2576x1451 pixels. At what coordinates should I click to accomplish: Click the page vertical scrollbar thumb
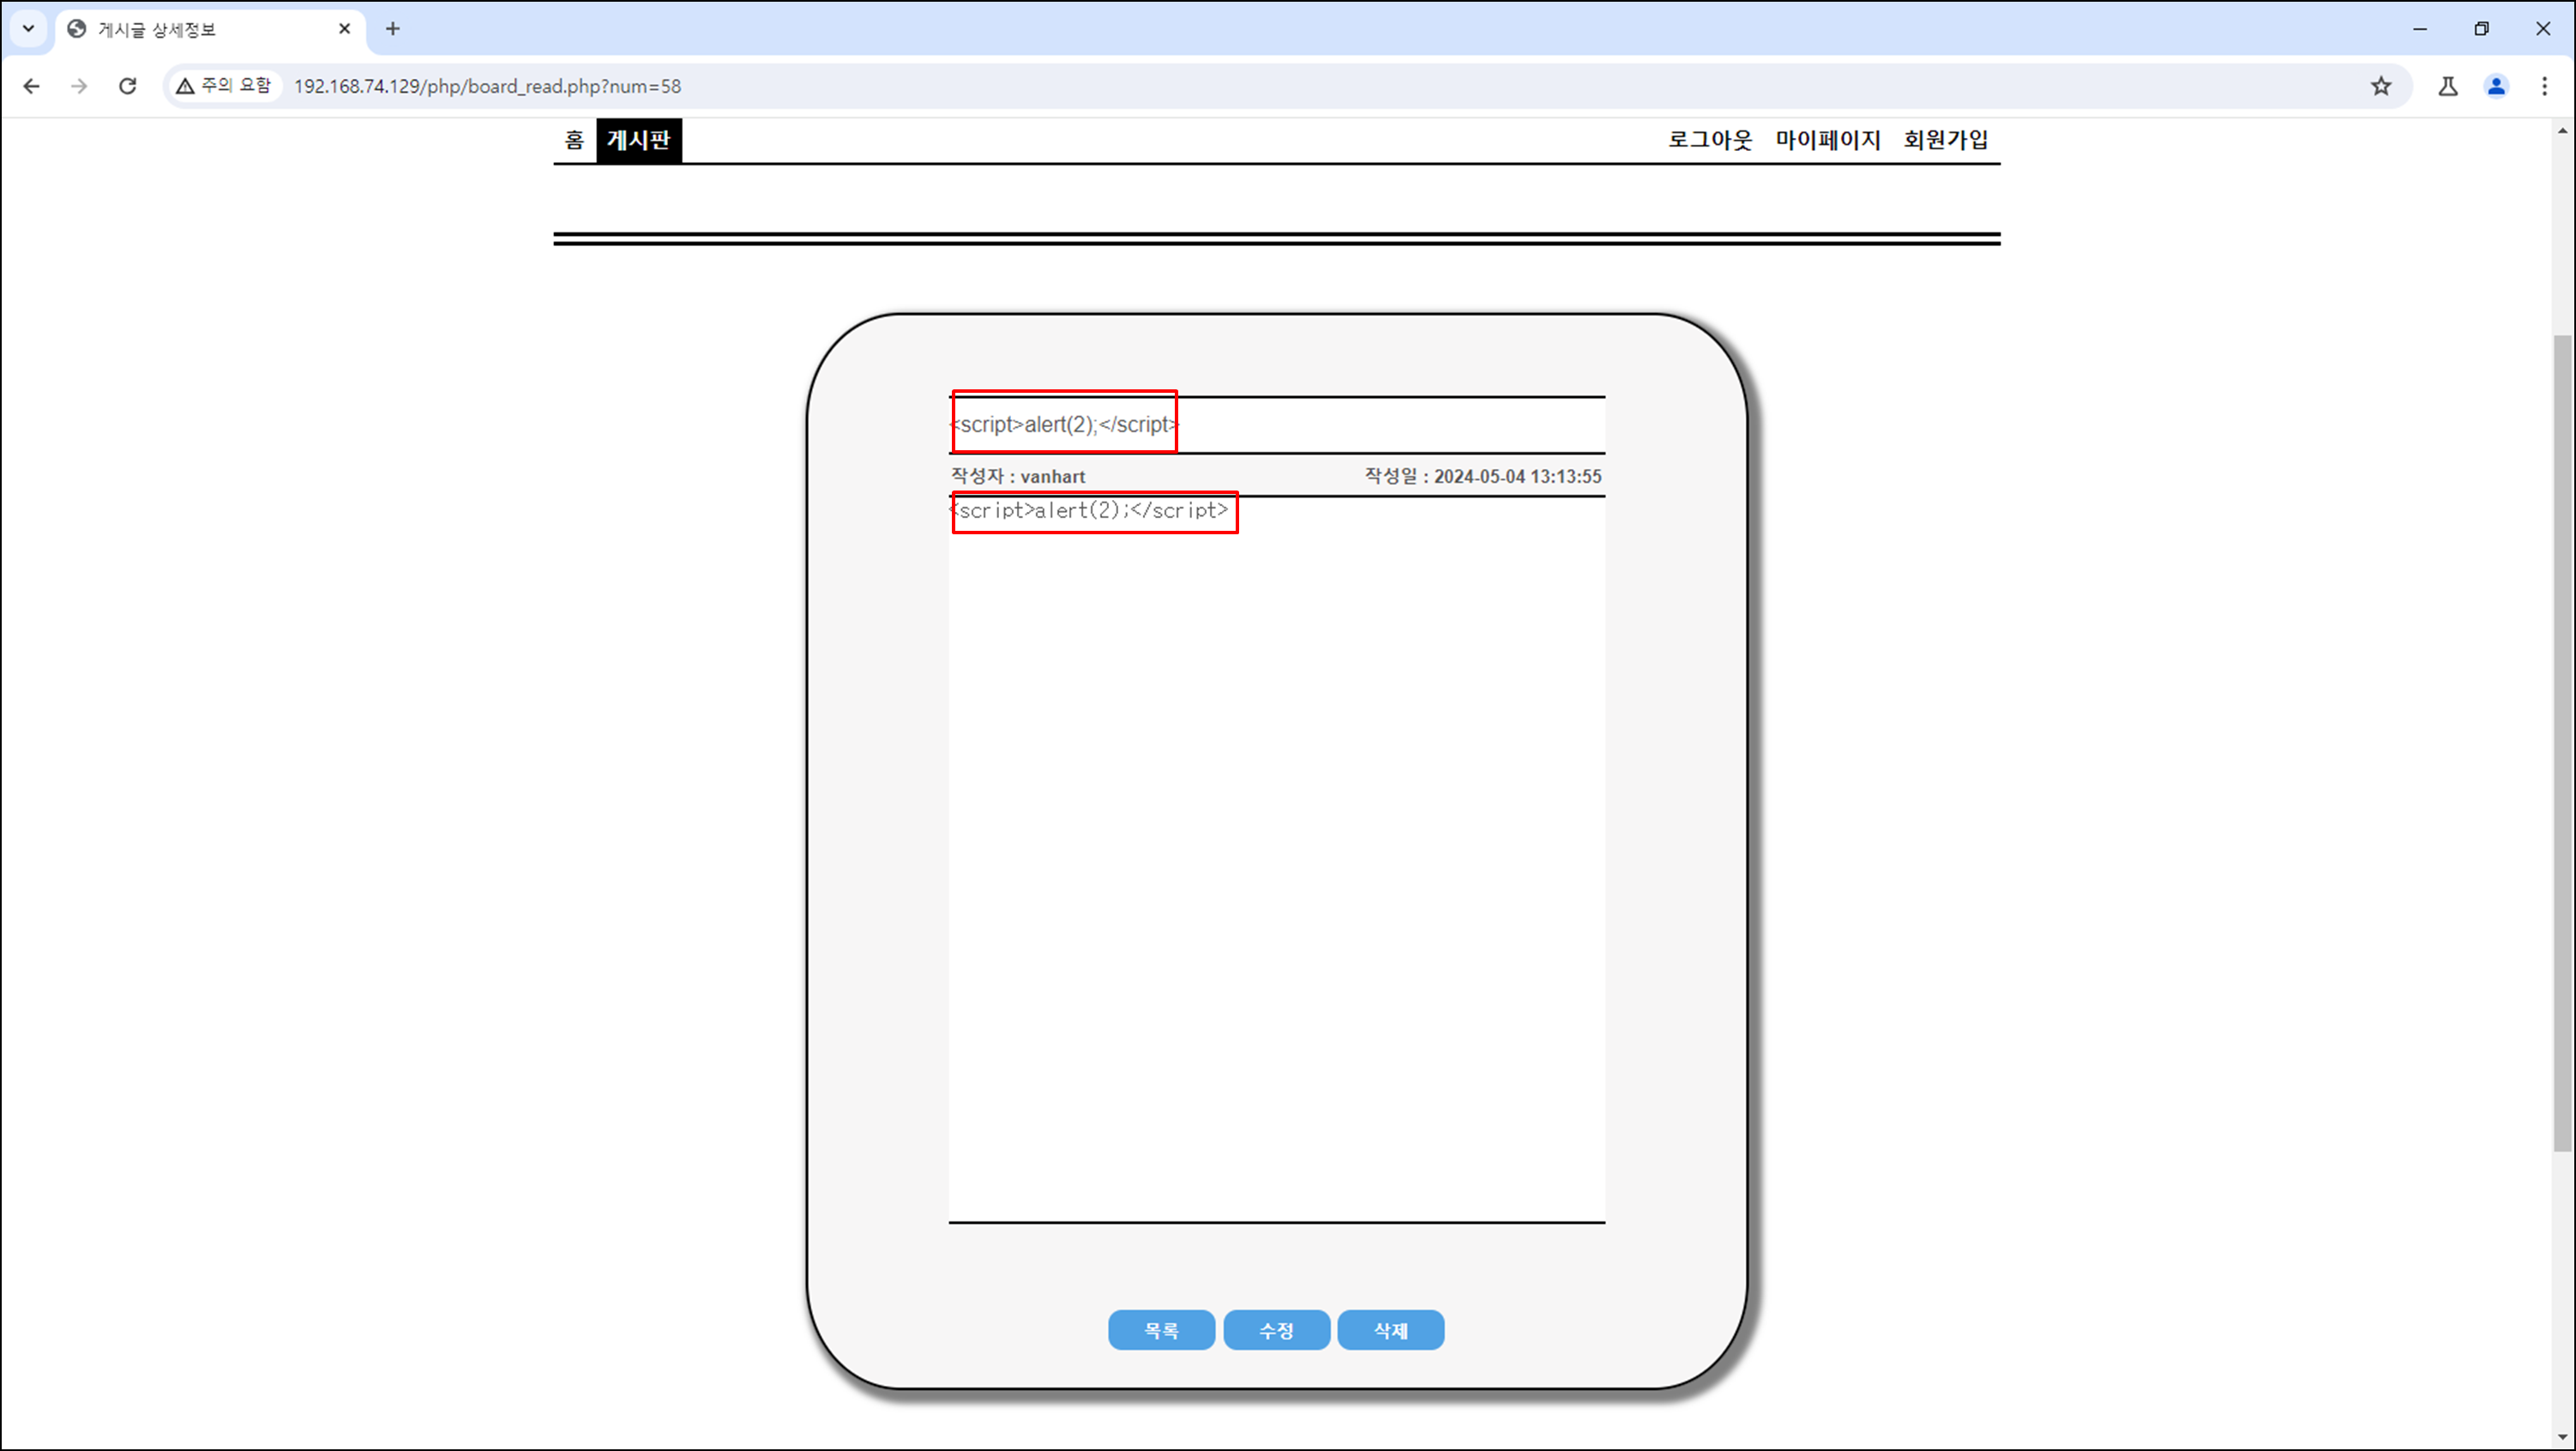coord(2563,743)
